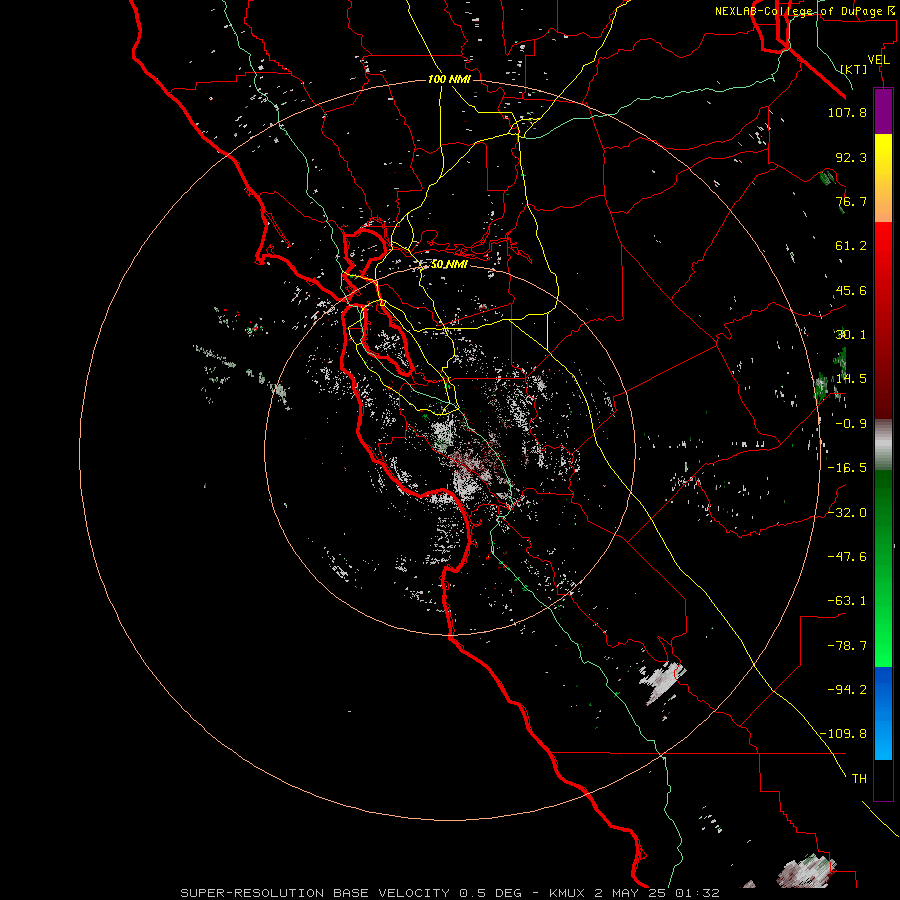The height and width of the screenshot is (900, 900).
Task: Select the -109.8 velocity scale value
Action: pyautogui.click(x=844, y=734)
